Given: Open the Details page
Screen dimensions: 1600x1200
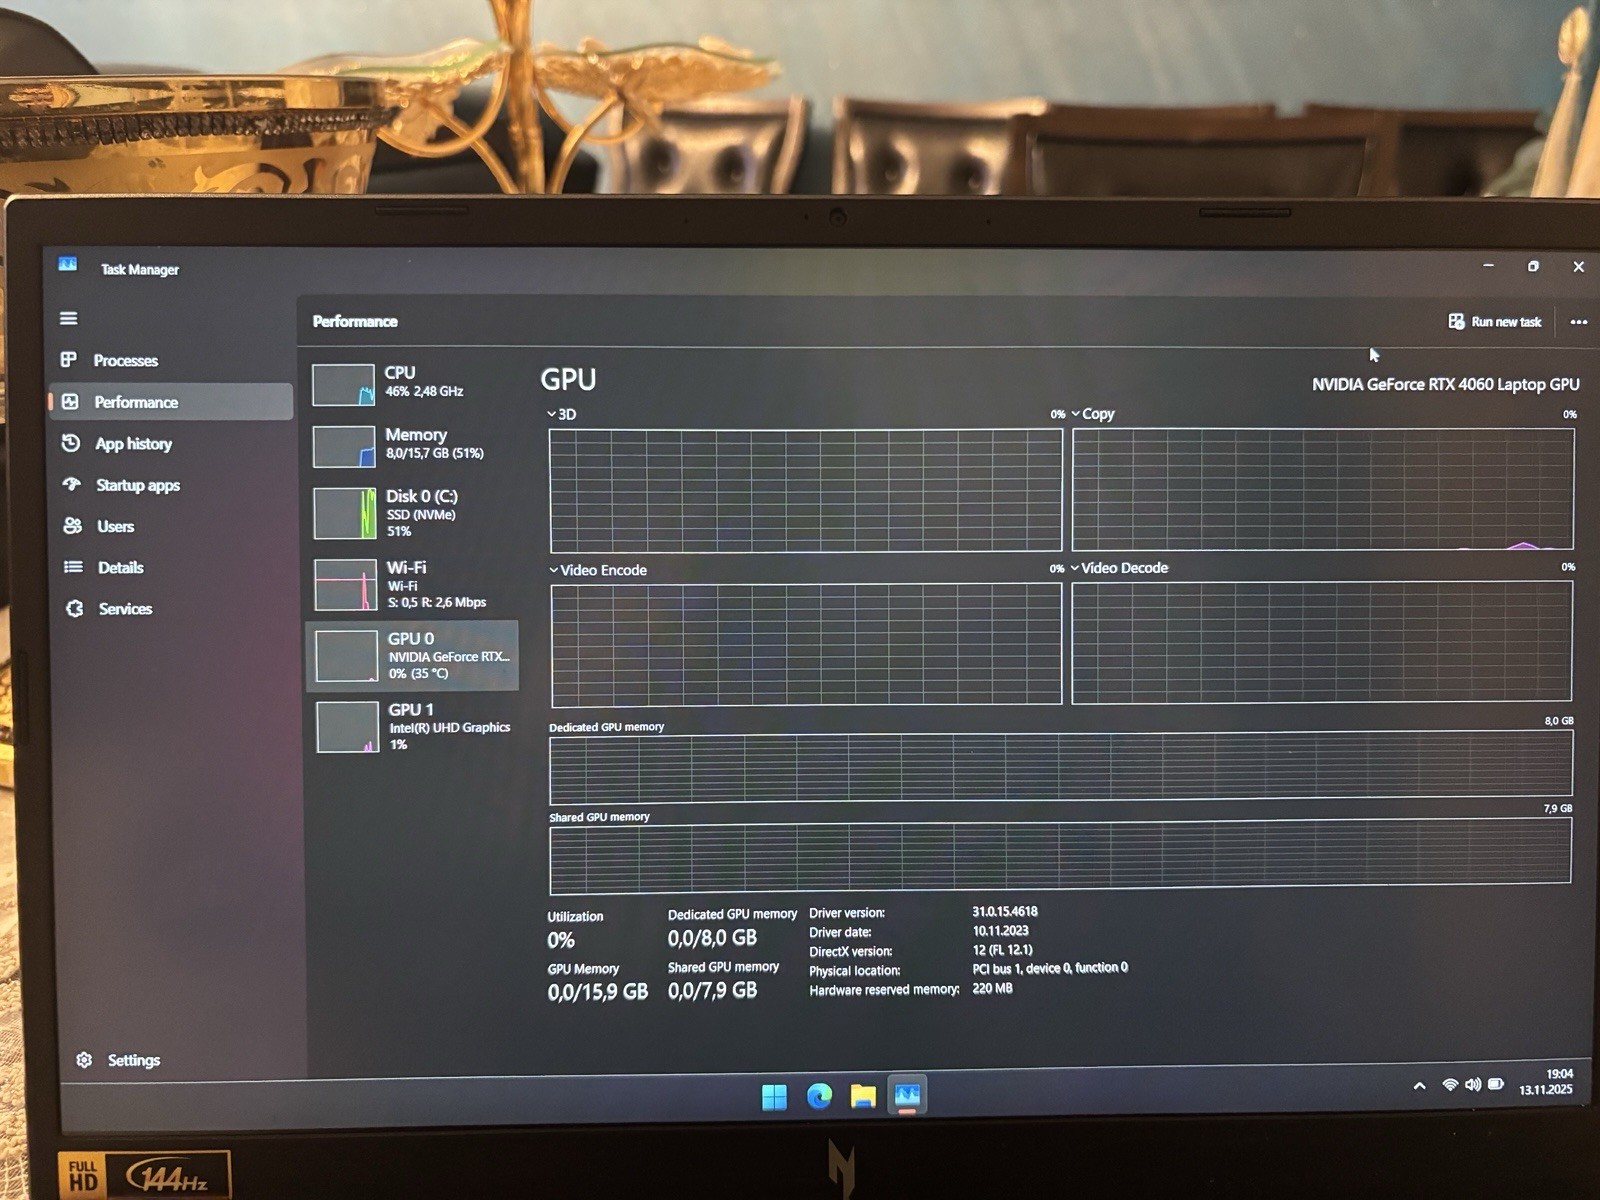Looking at the screenshot, I should 175,567.
